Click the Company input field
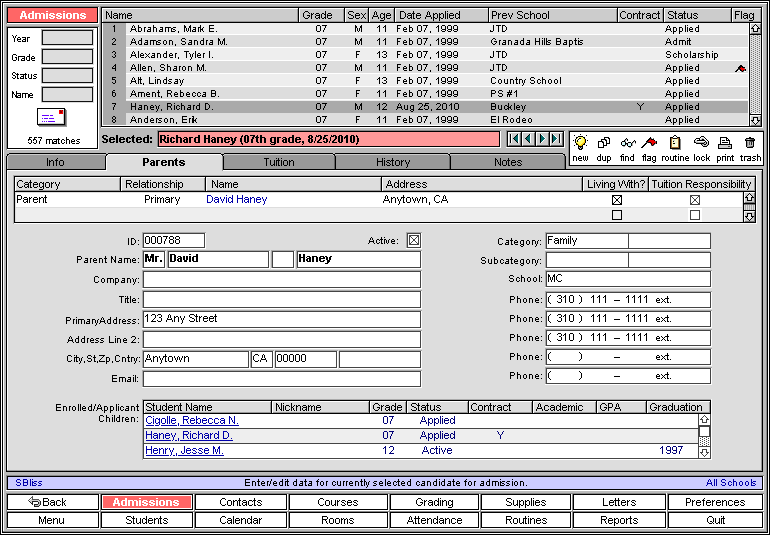Screen dimensions: 770x535 pyautogui.click(x=282, y=280)
